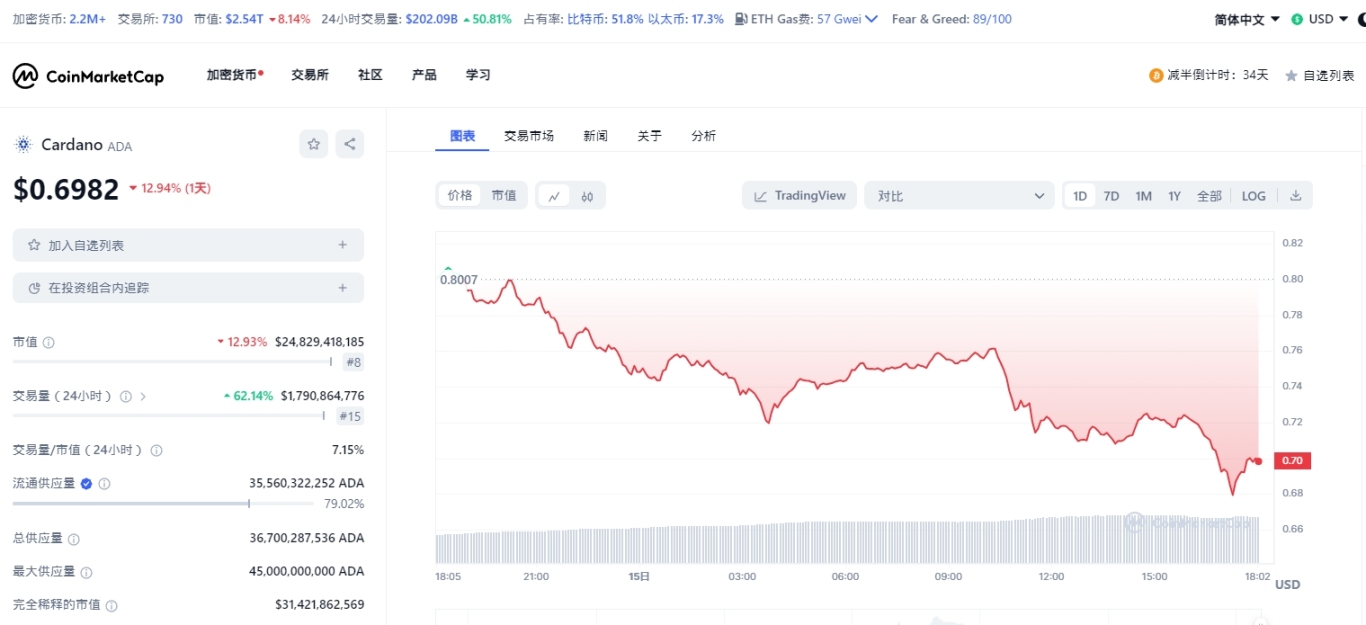Open the TradingView chart button

point(799,196)
